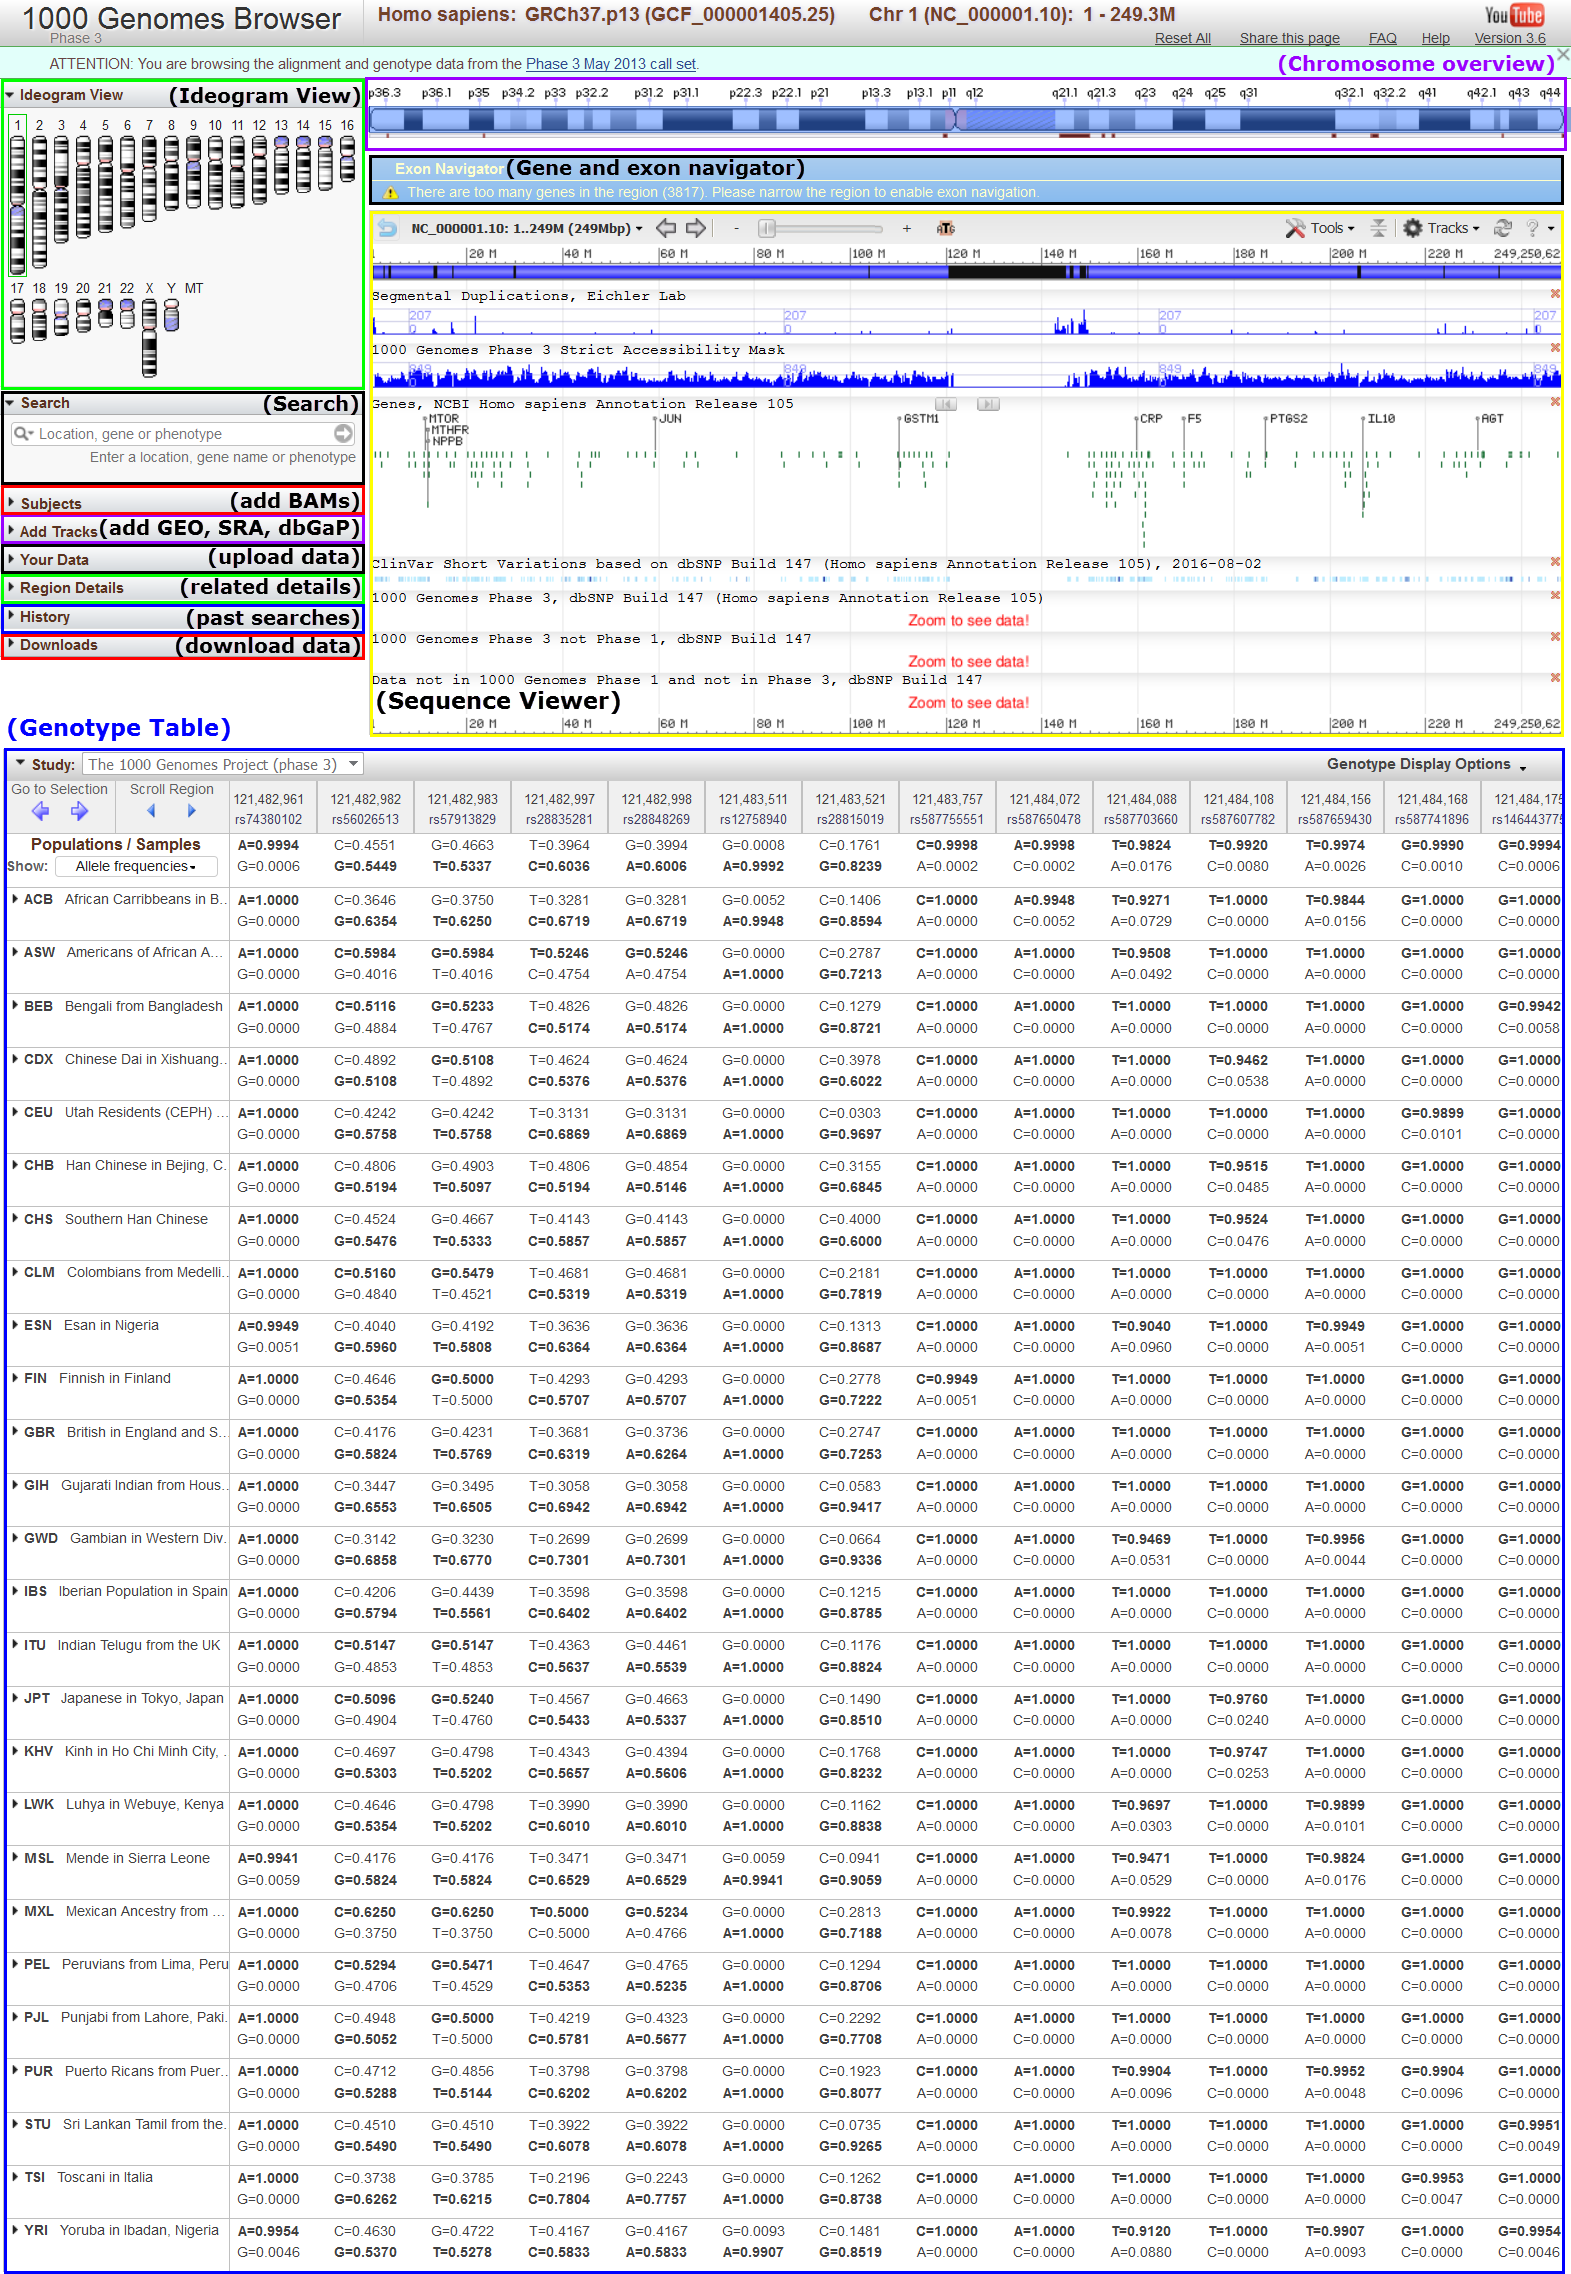Expand the CEU Utah Residents population row

15,1112
